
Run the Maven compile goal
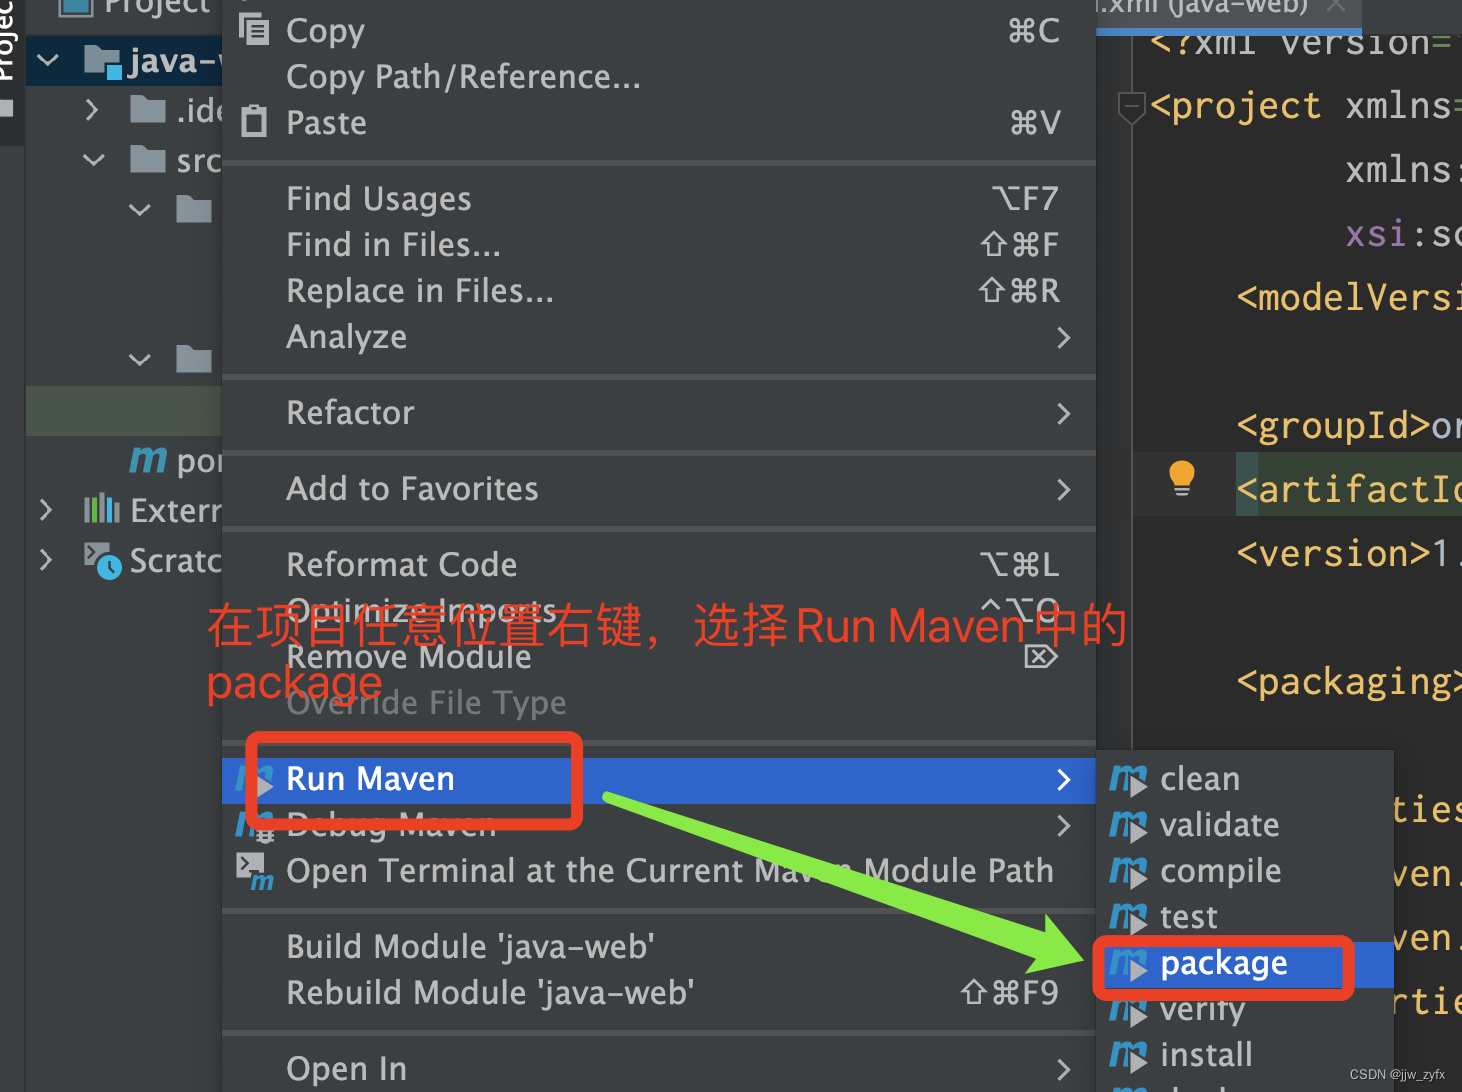(1245, 871)
